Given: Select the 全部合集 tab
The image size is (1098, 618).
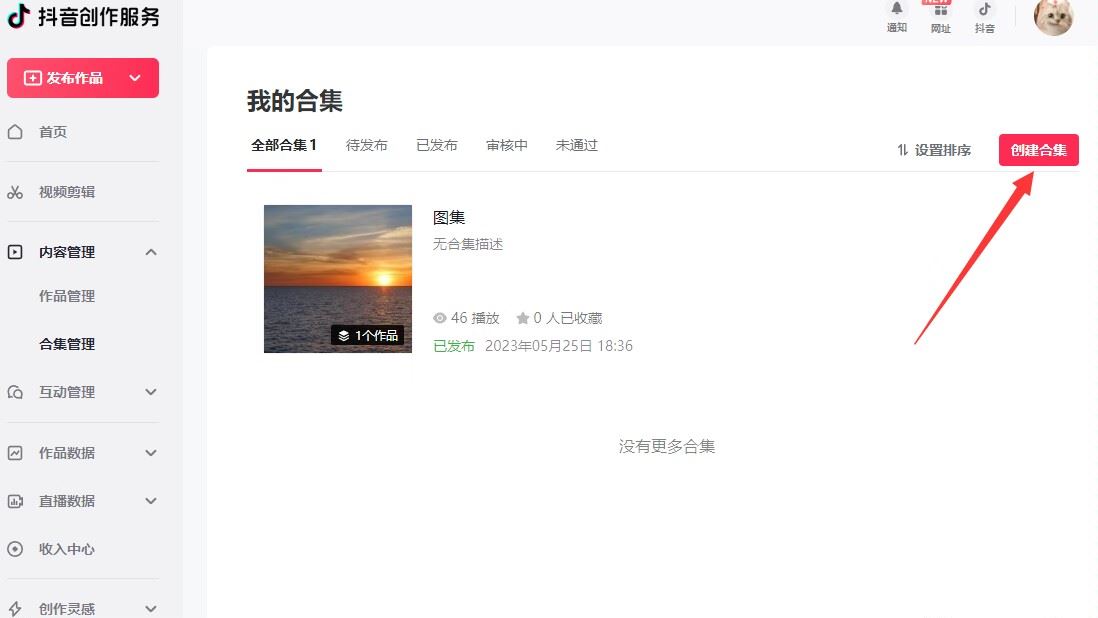Looking at the screenshot, I should (284, 146).
